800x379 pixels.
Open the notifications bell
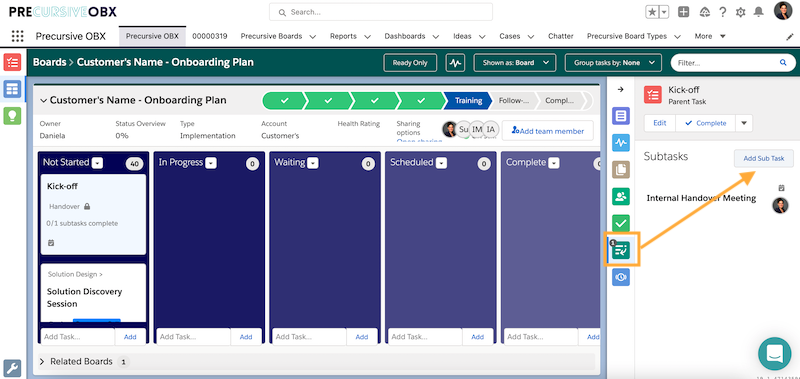759,12
